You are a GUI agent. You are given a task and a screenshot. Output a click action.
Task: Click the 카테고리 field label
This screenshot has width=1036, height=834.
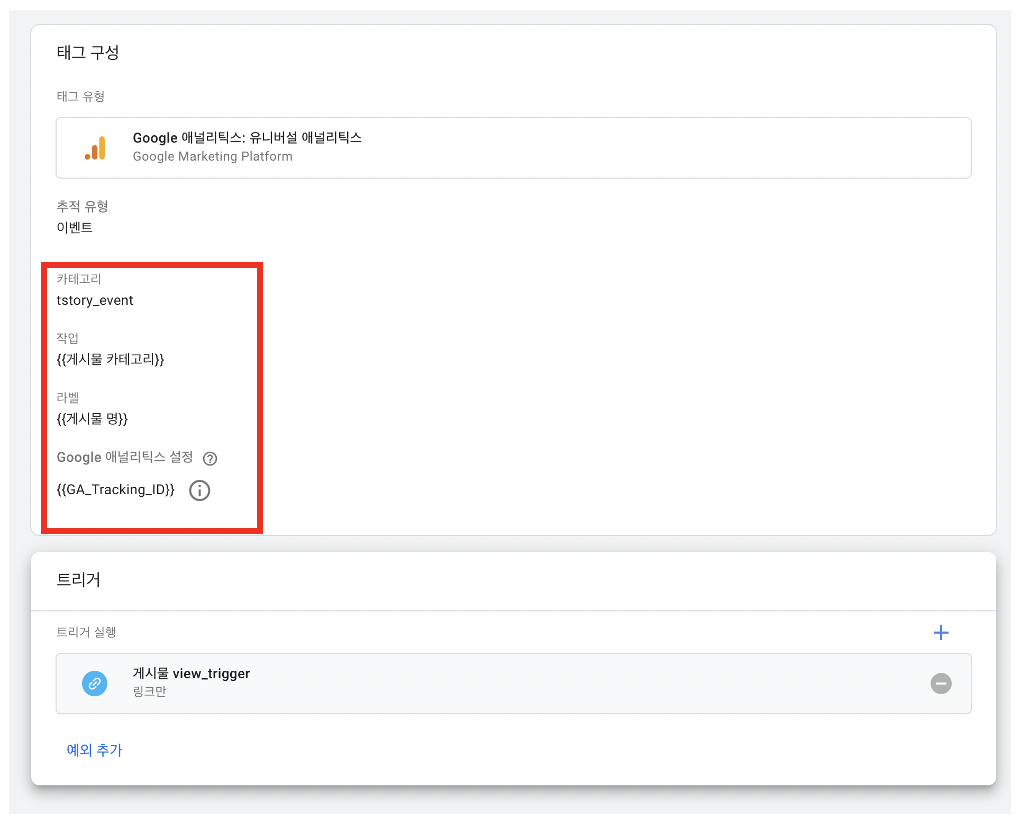pyautogui.click(x=79, y=279)
